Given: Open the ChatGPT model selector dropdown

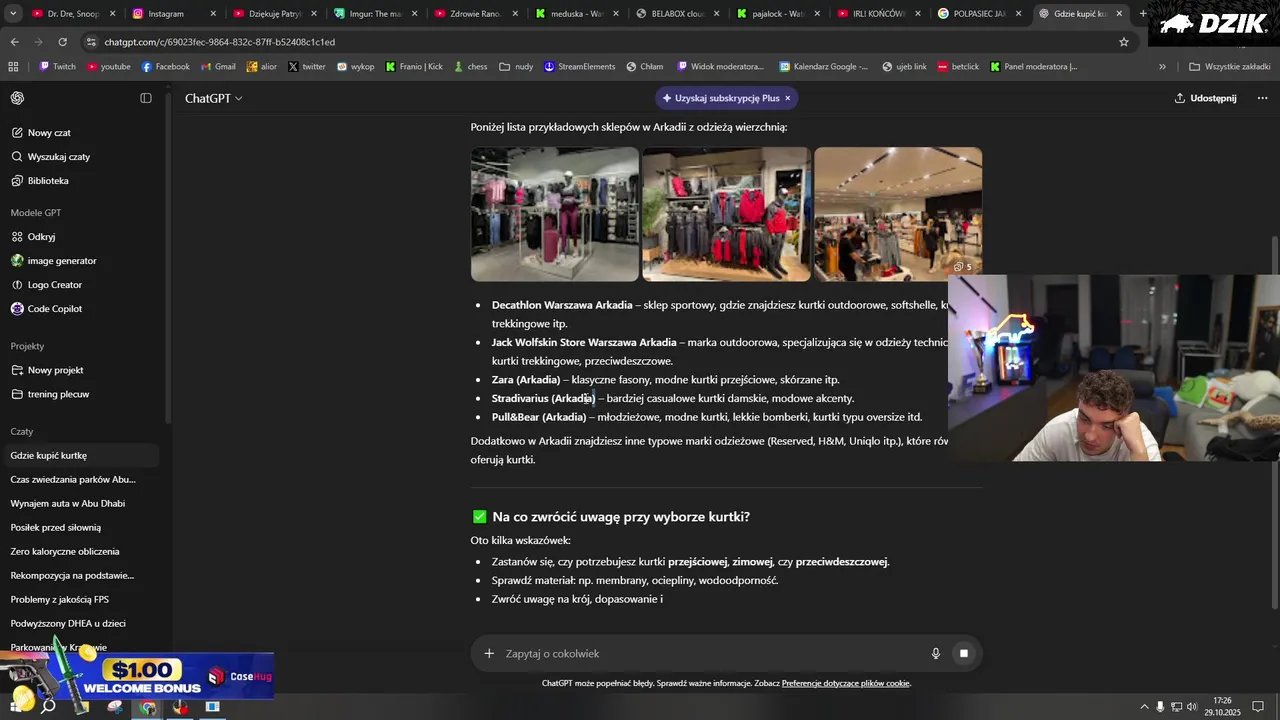Looking at the screenshot, I should tap(213, 98).
